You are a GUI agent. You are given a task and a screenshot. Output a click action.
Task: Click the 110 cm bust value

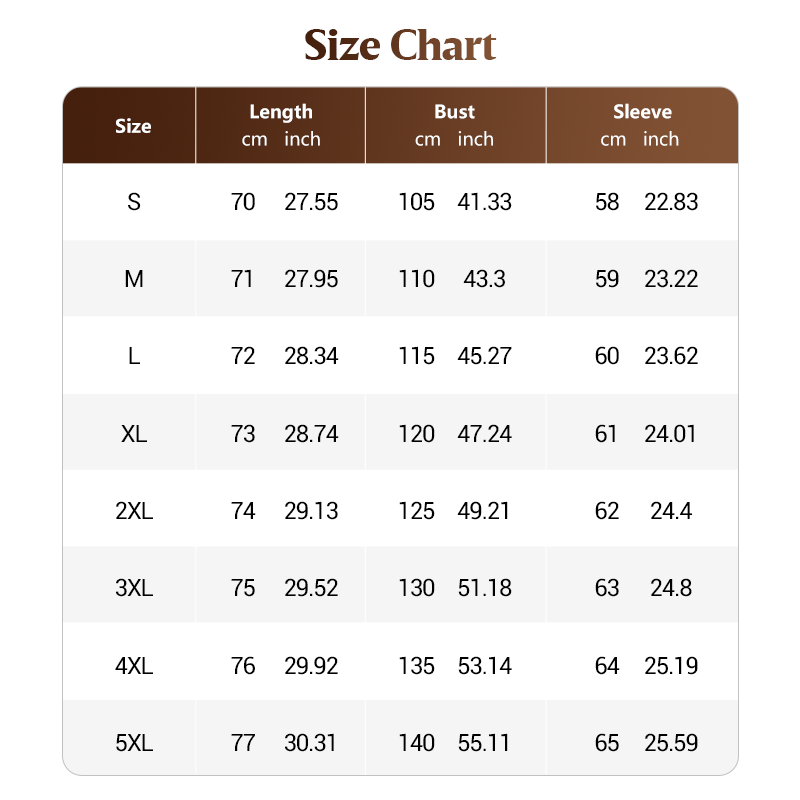[x=416, y=279]
